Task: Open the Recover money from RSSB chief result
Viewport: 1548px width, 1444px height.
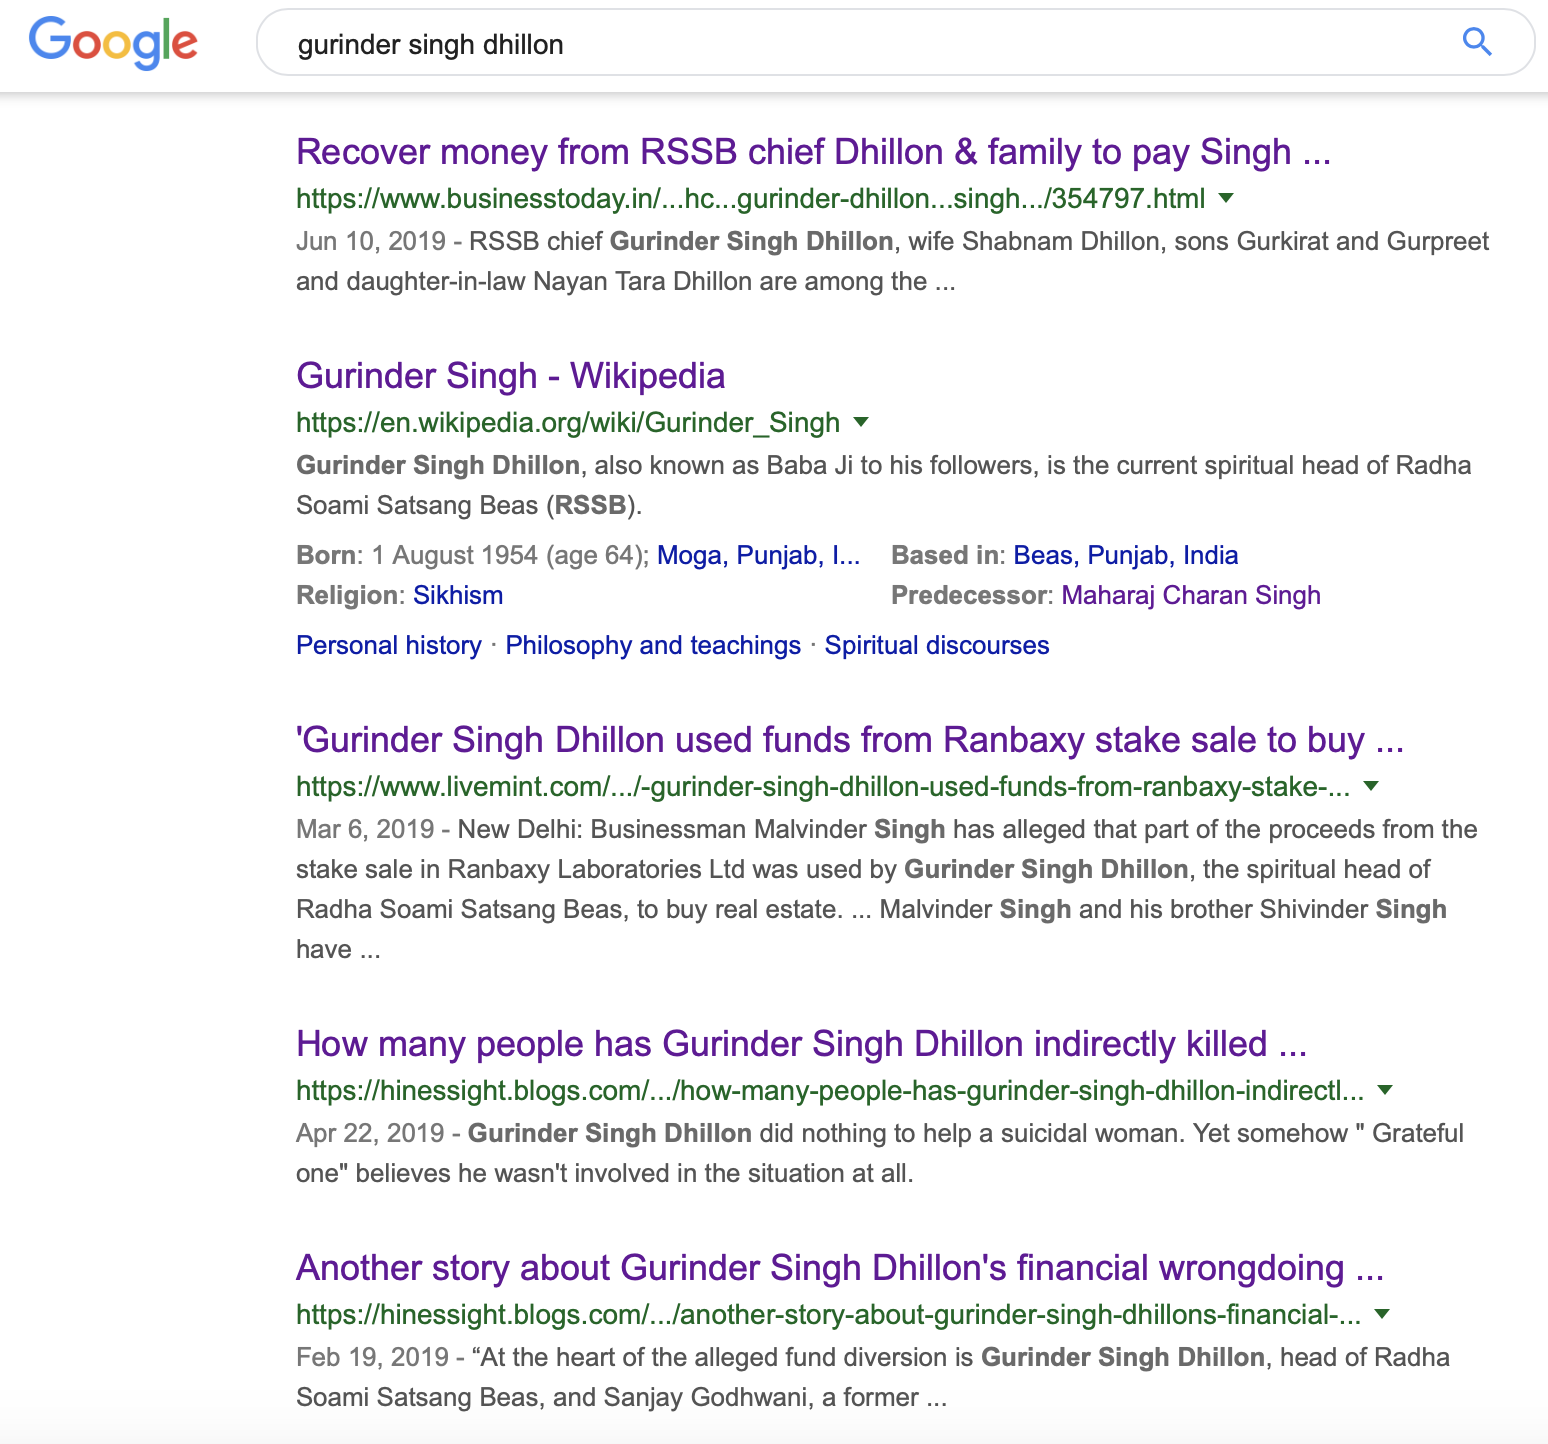Action: [813, 152]
